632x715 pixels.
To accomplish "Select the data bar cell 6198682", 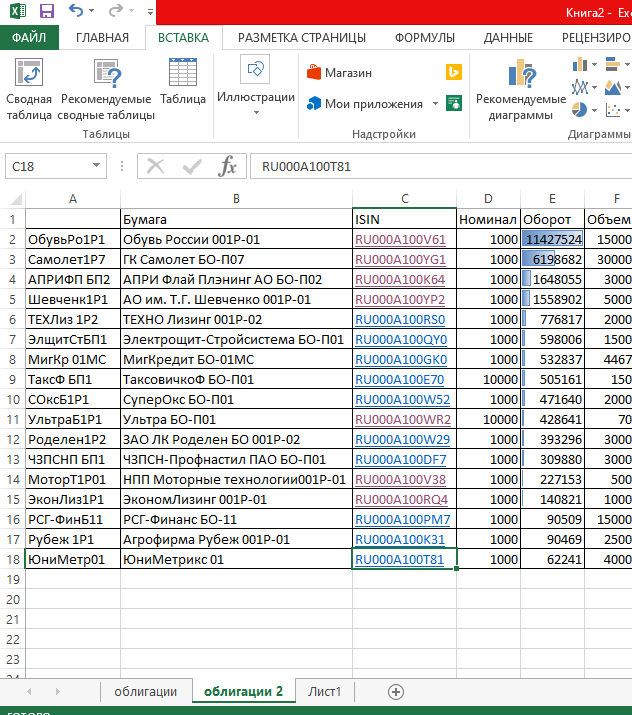I will click(552, 259).
